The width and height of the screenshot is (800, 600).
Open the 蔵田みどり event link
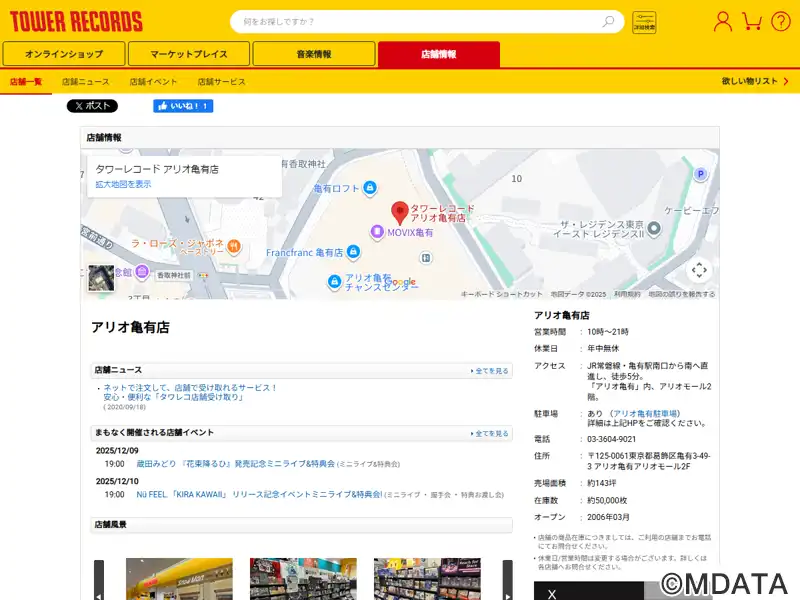235,464
